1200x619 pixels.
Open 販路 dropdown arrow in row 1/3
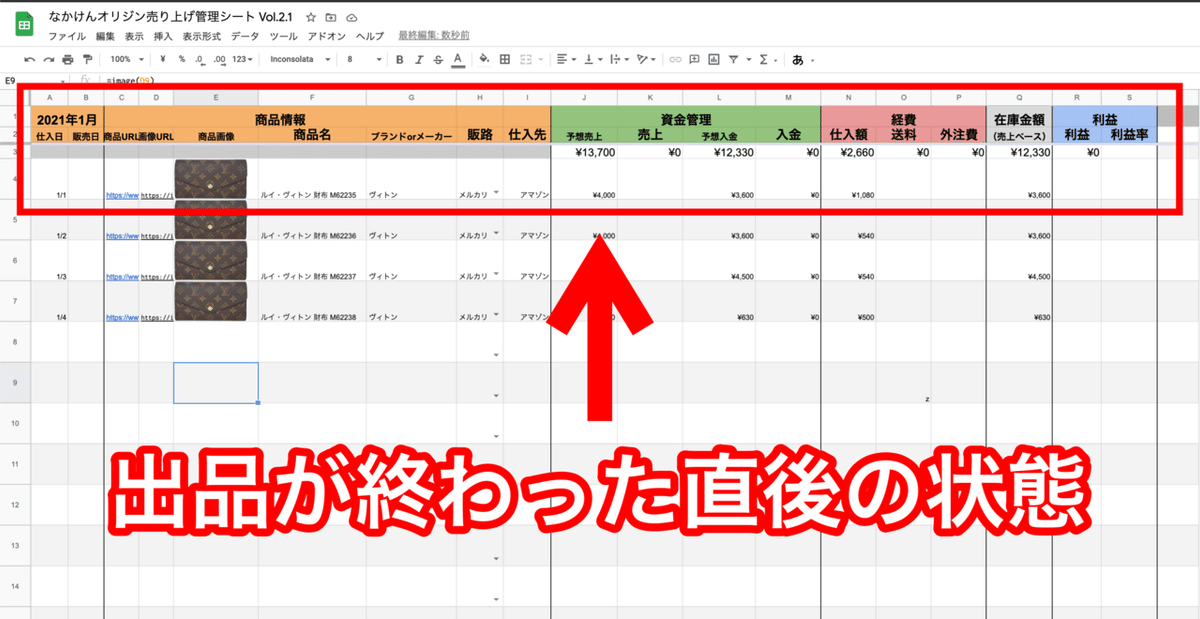pos(496,273)
